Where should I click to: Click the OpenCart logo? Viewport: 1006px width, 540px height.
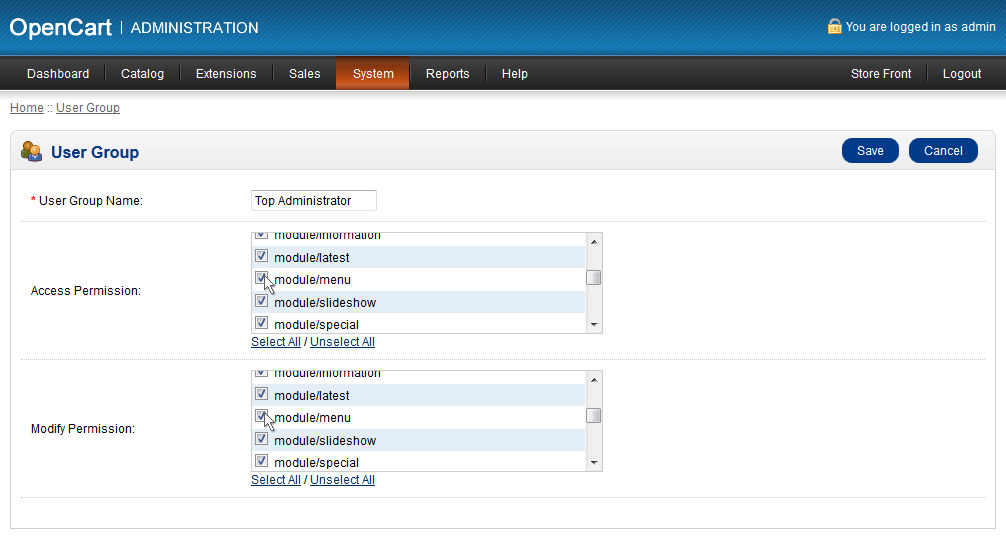60,28
